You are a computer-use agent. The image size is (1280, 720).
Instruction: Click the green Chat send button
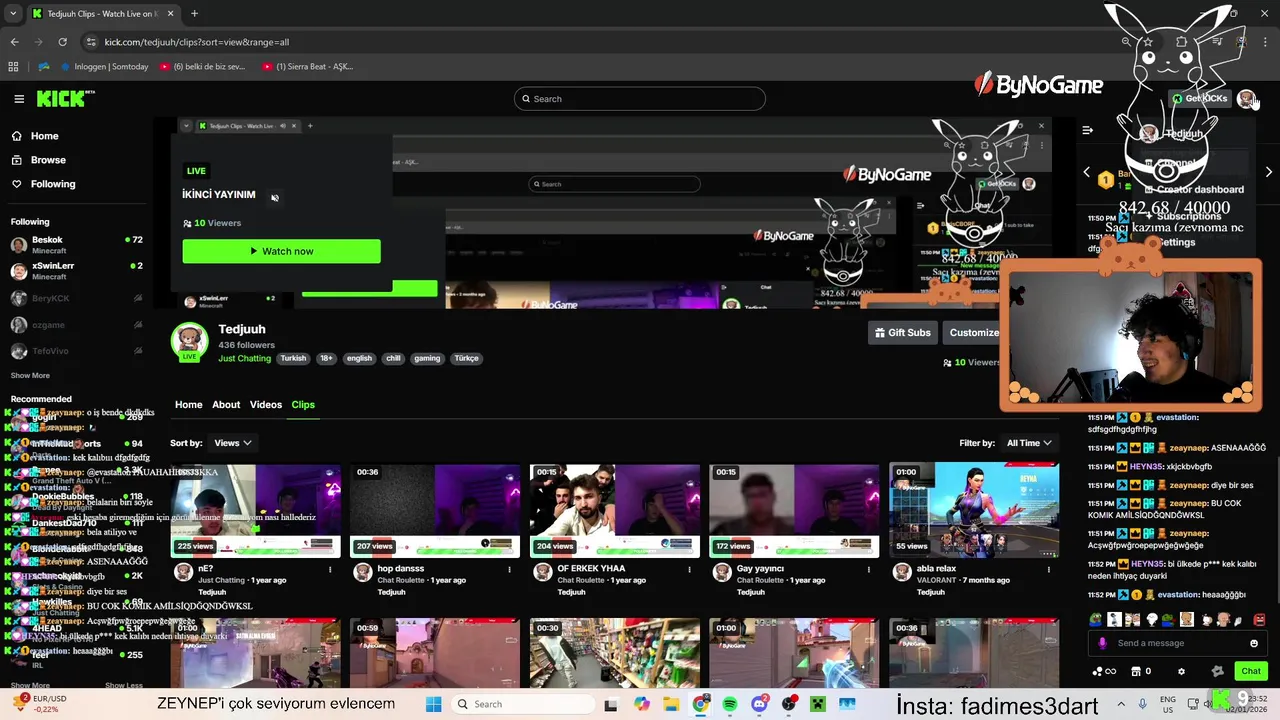[1251, 671]
